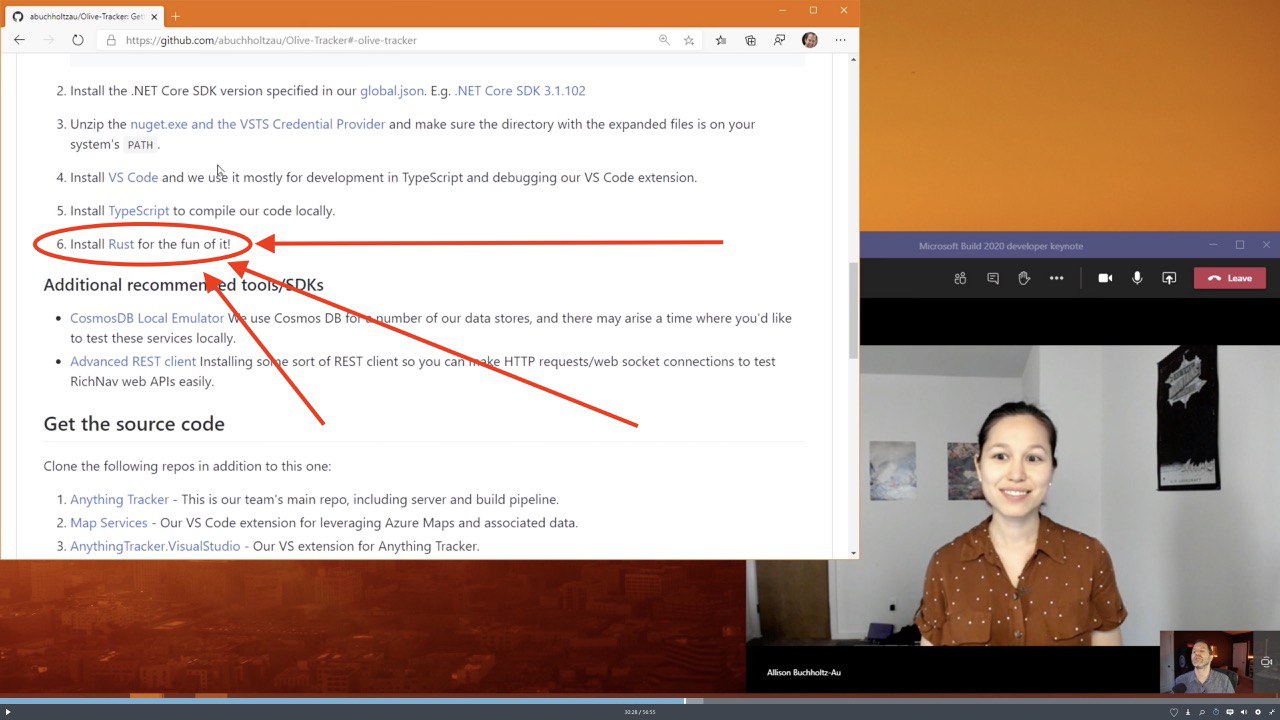Open the Rust link
The height and width of the screenshot is (720, 1280).
coord(121,244)
